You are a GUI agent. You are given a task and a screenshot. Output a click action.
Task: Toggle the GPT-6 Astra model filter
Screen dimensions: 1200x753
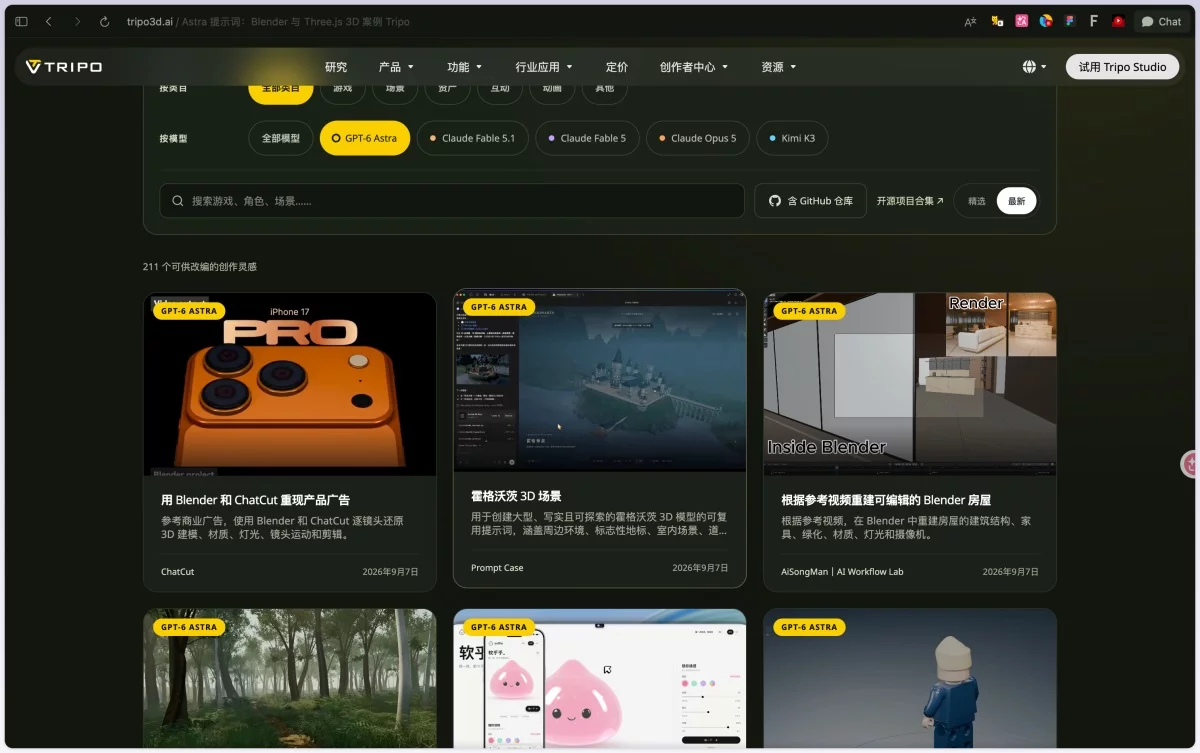click(x=365, y=138)
